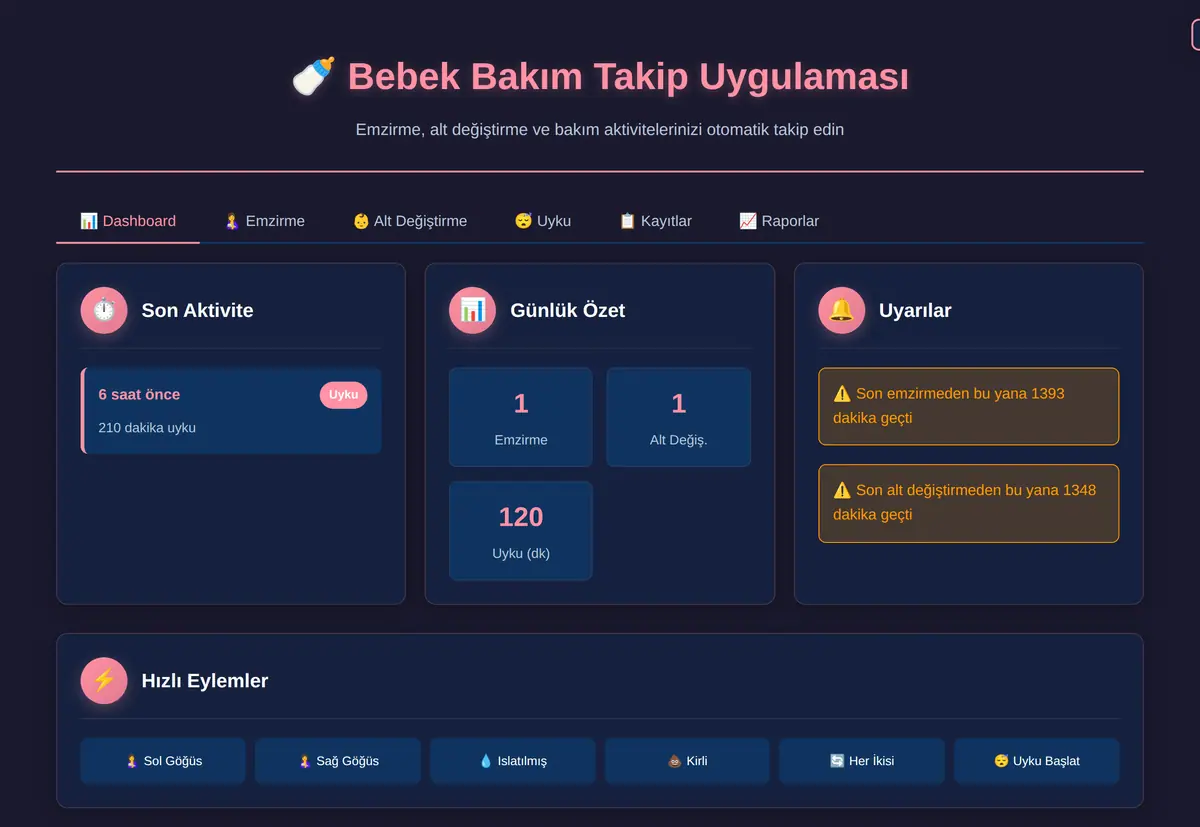Viewport: 1200px width, 827px height.
Task: Click the lightning icon beside Hızlı Eylemler
Action: [104, 680]
